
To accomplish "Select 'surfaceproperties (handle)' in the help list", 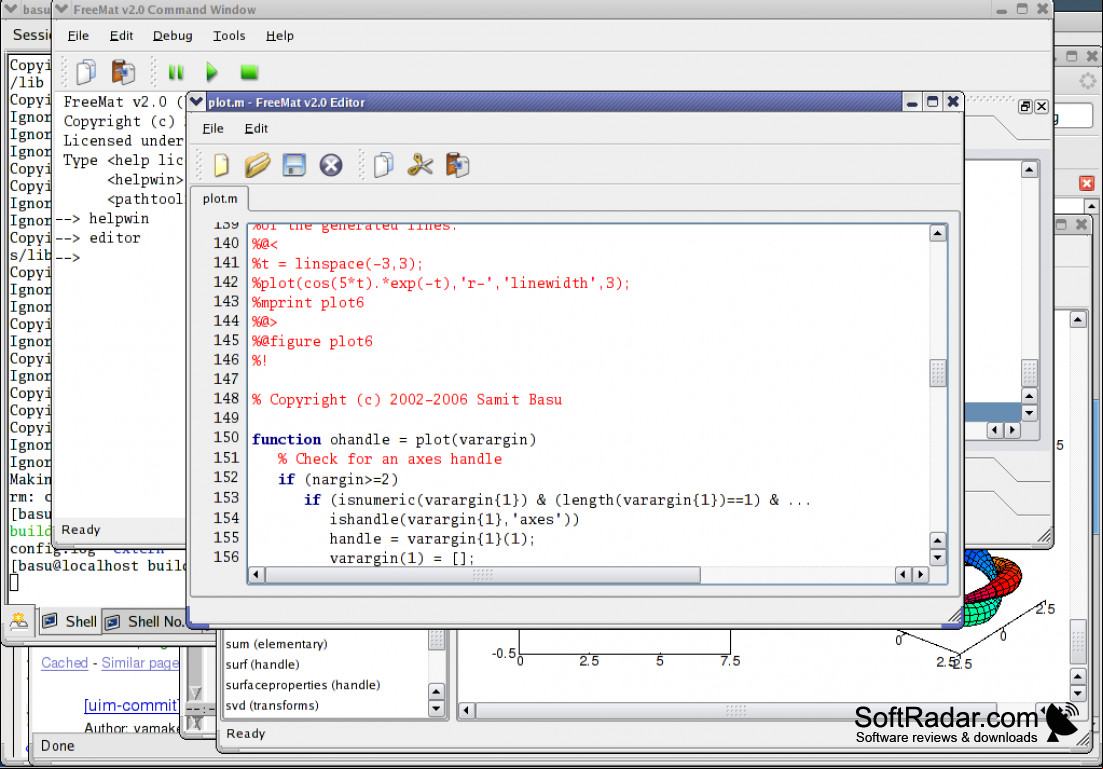I will (x=303, y=685).
